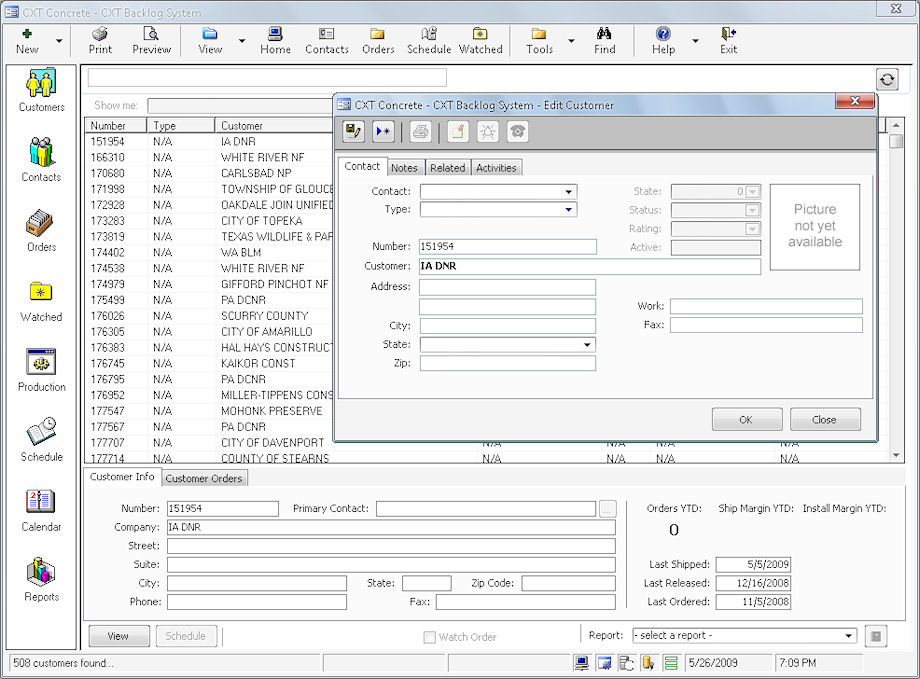Switch to the Related tab

[x=447, y=168]
